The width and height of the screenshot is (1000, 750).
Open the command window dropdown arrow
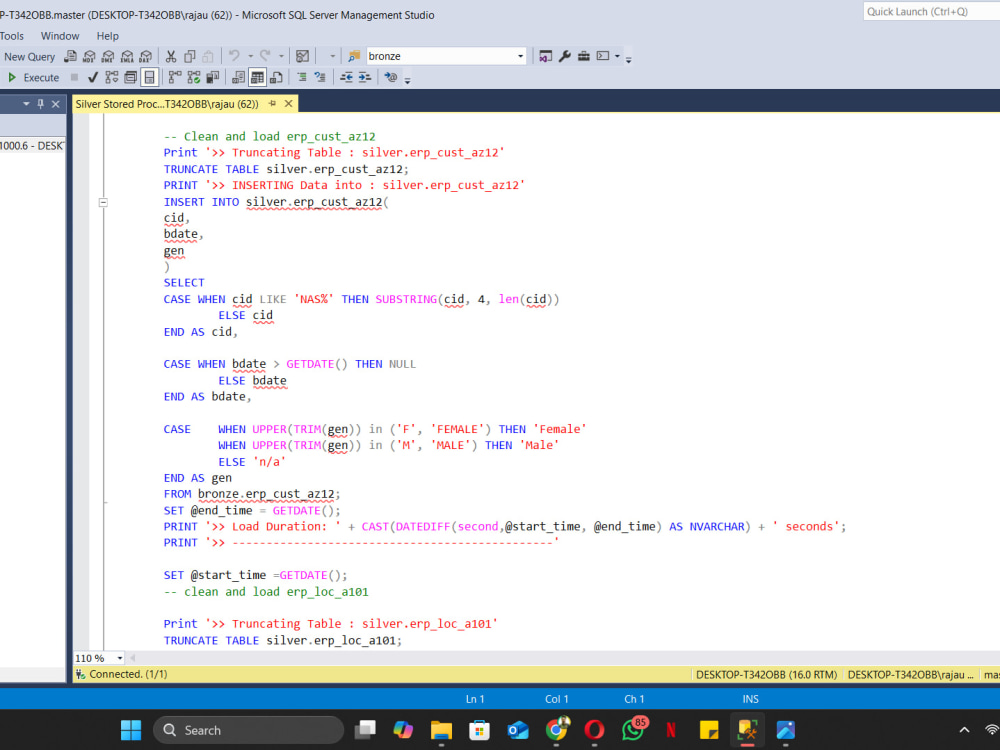coord(617,56)
